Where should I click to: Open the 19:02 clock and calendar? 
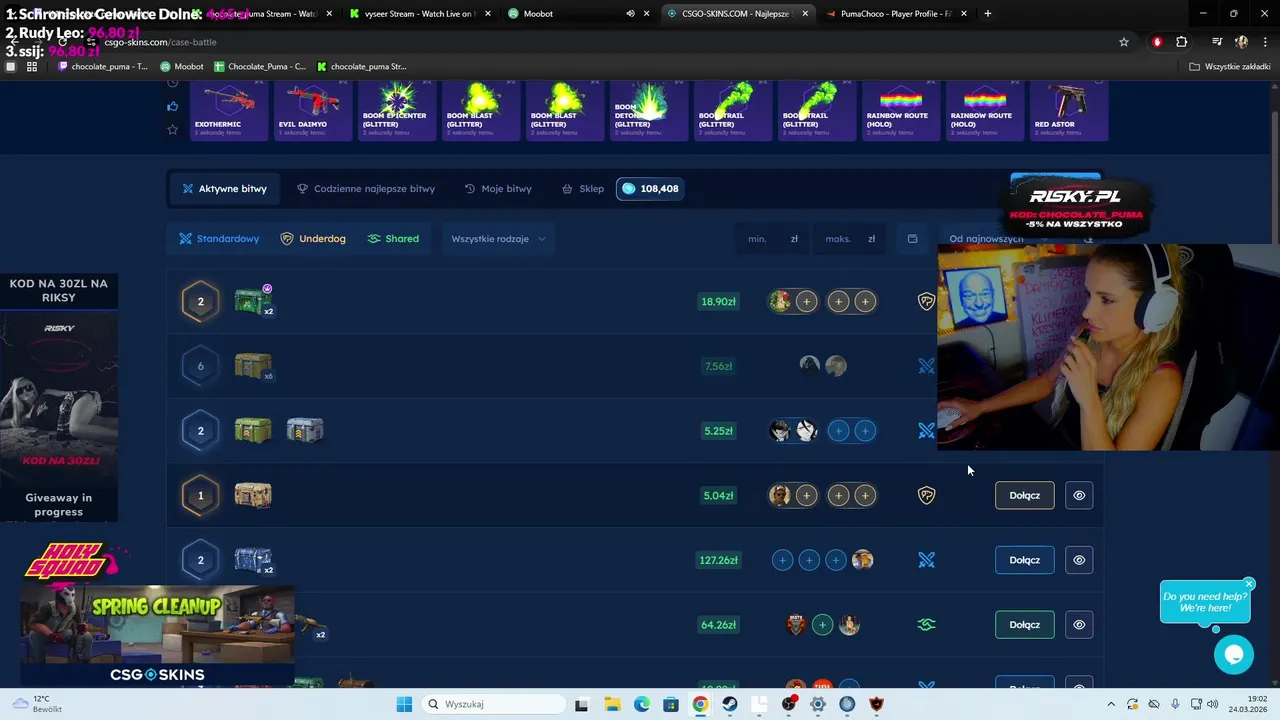tap(1250, 704)
